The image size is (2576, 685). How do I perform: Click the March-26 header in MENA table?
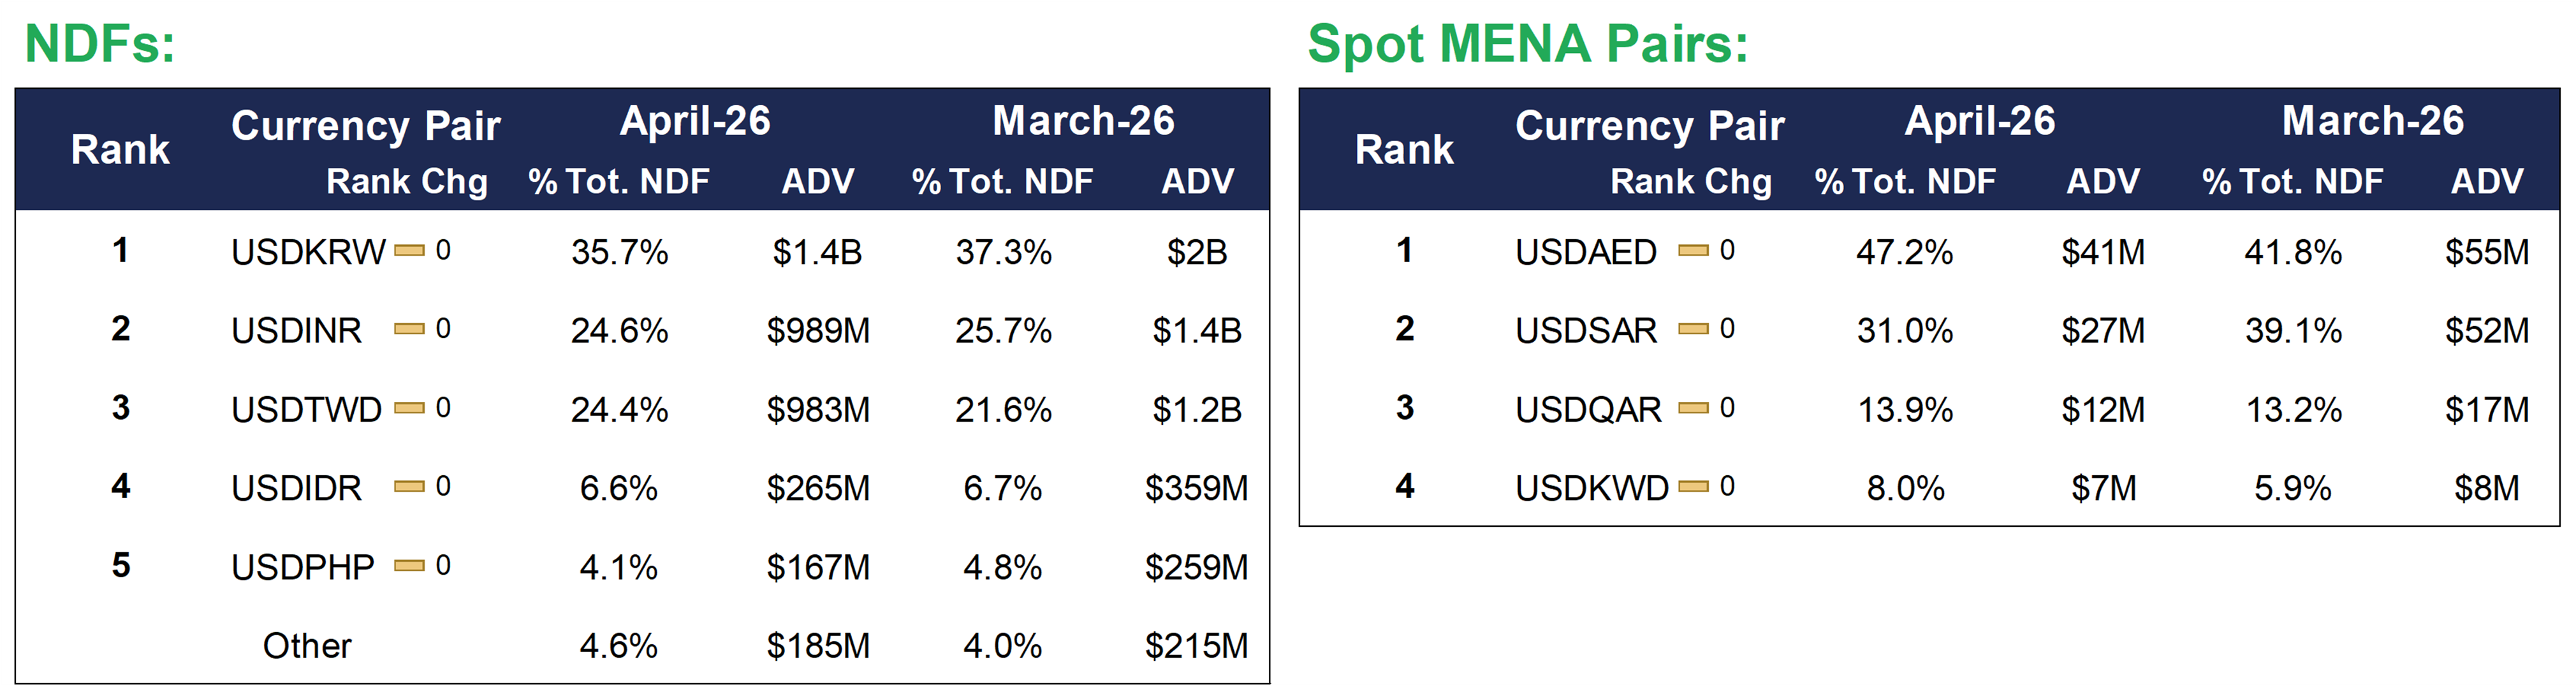2373,121
